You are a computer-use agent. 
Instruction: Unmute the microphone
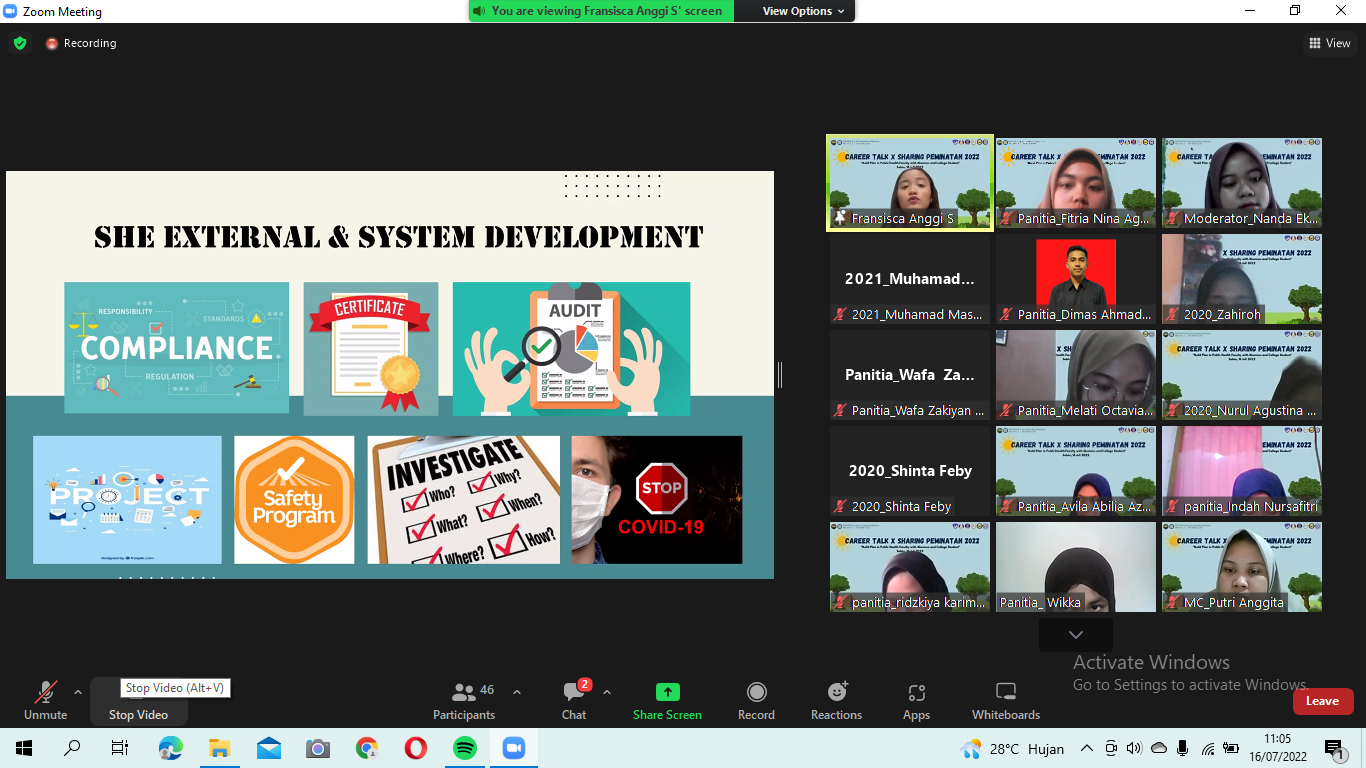(x=45, y=700)
